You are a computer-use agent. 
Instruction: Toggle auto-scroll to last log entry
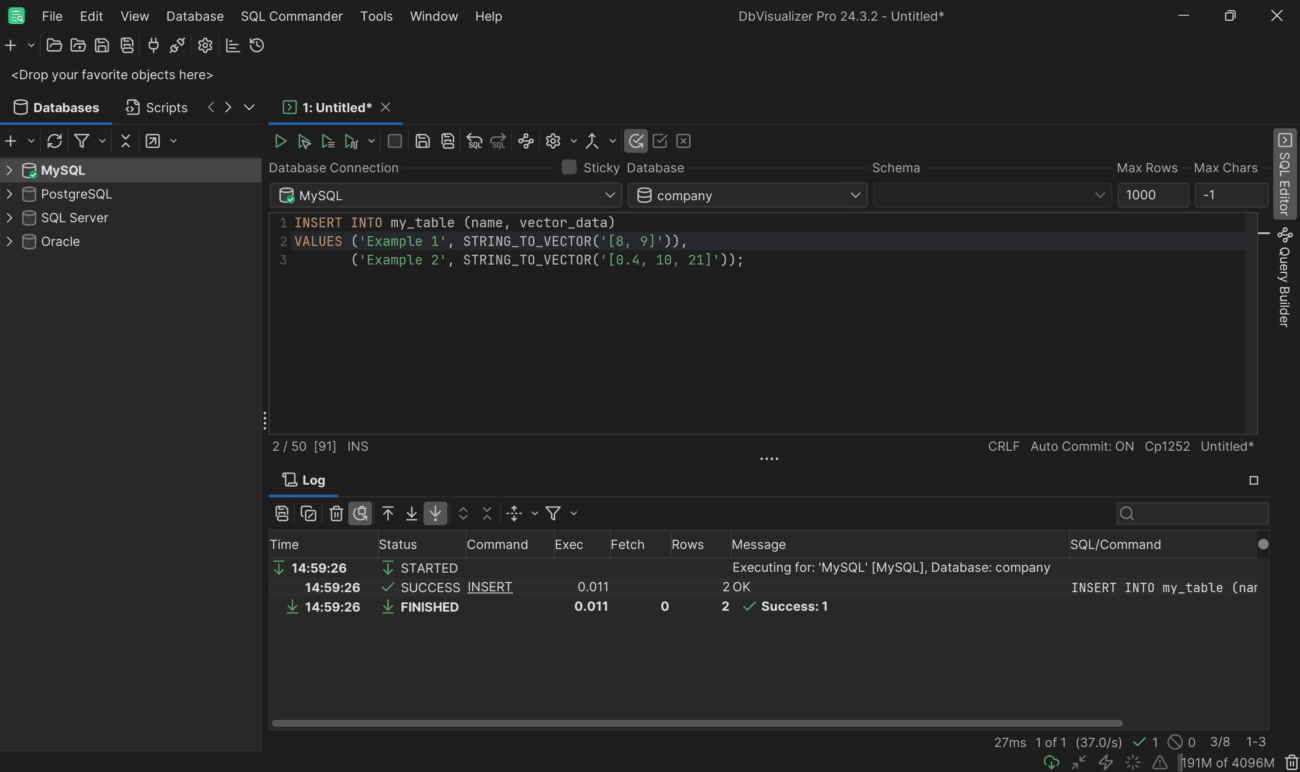[435, 513]
